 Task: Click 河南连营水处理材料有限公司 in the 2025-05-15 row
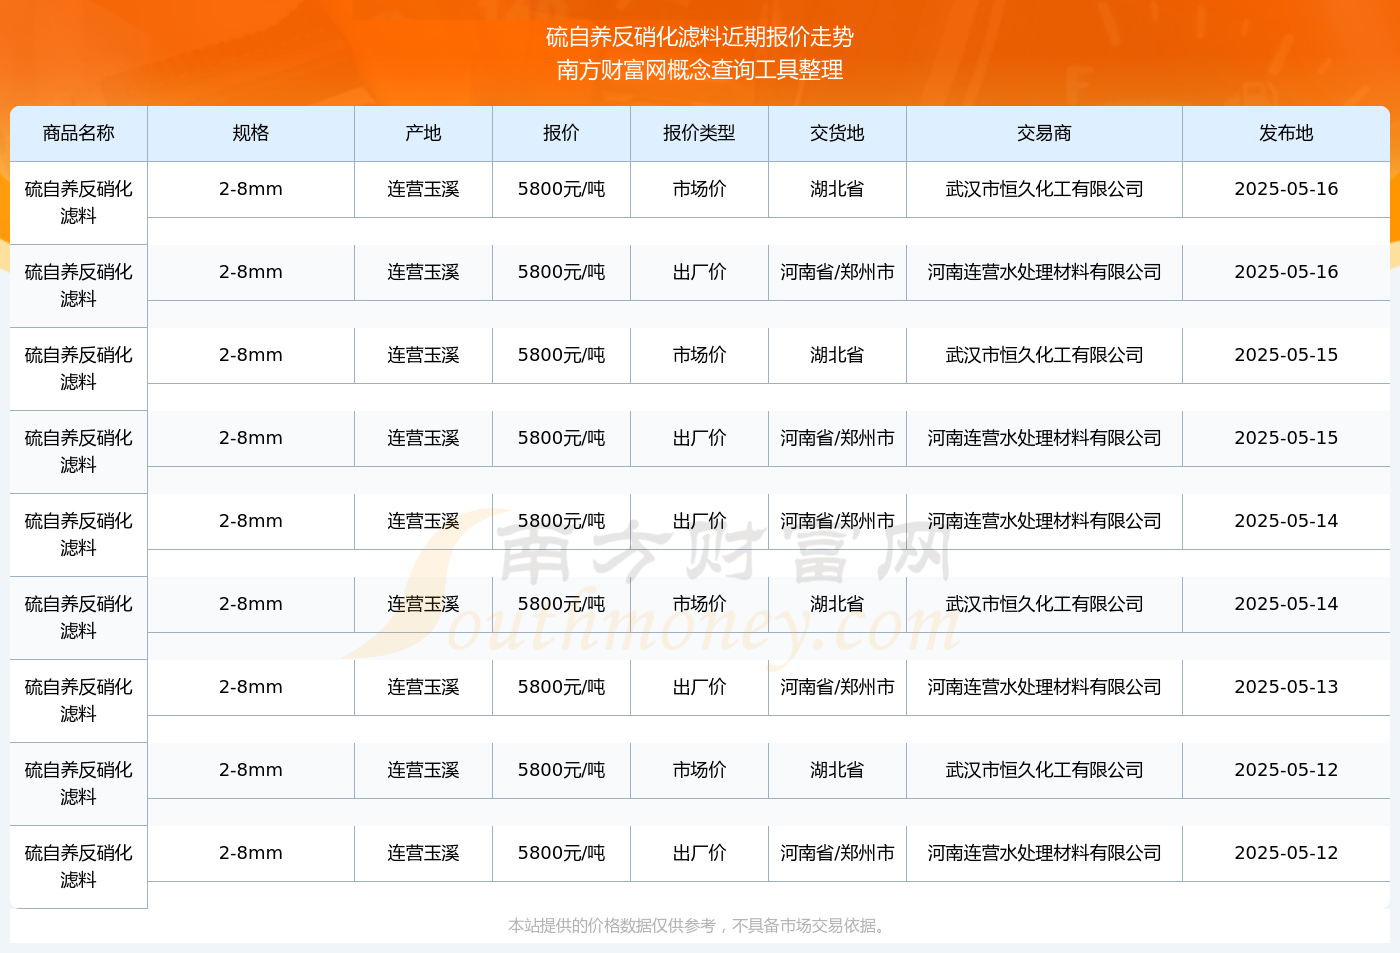coord(1045,438)
